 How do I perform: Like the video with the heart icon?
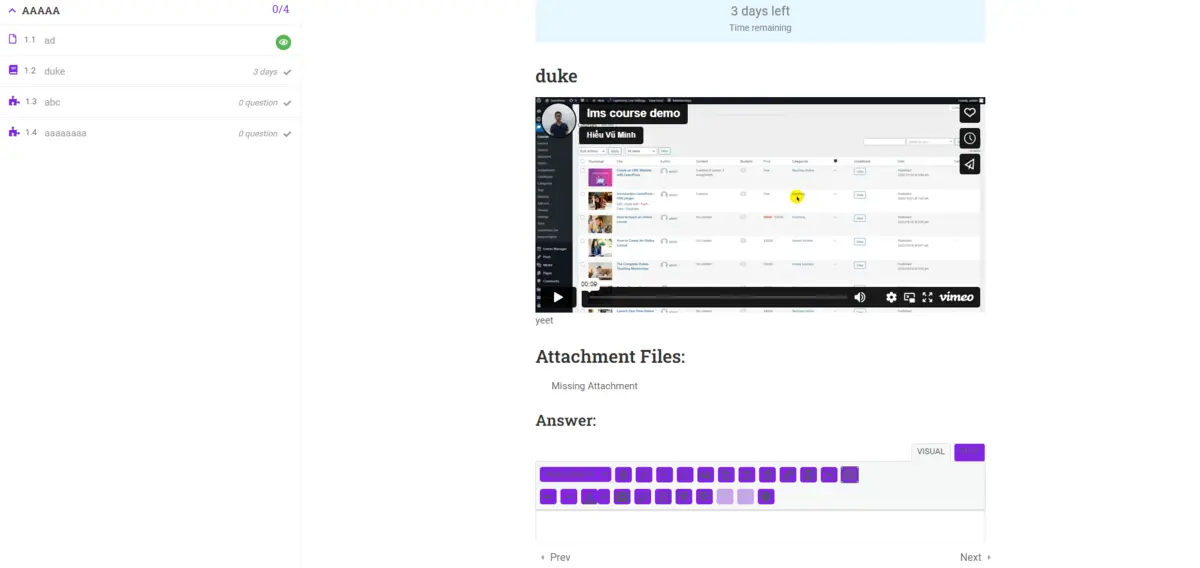[x=969, y=112]
